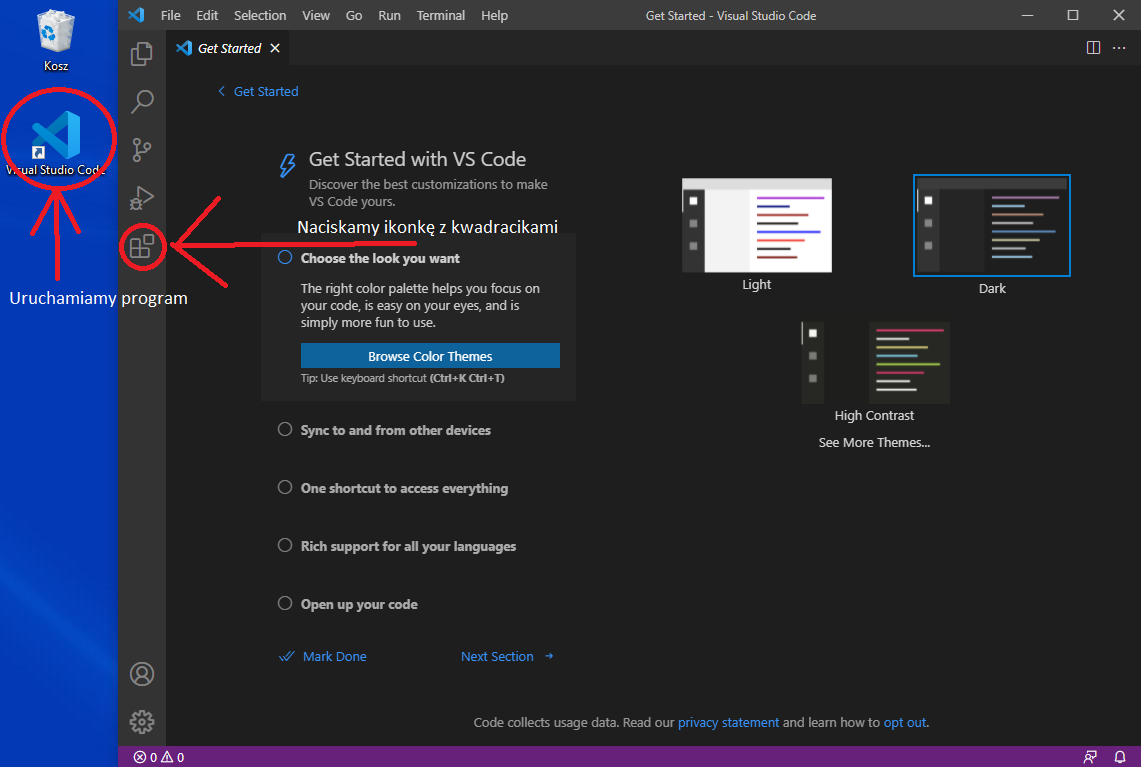The height and width of the screenshot is (767, 1141).
Task: Click the Browse Color Themes button
Action: click(430, 356)
